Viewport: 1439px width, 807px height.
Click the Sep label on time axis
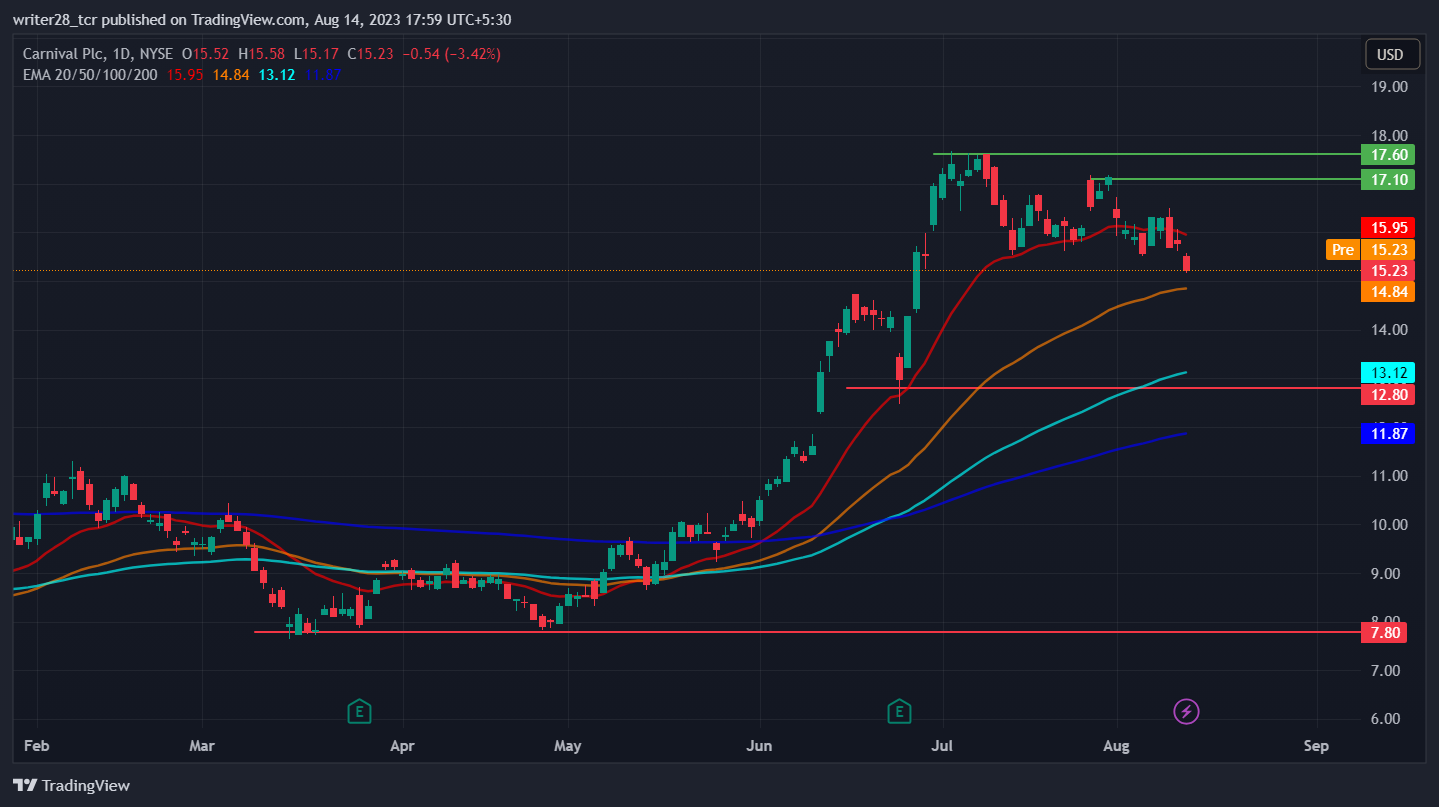coord(1316,745)
